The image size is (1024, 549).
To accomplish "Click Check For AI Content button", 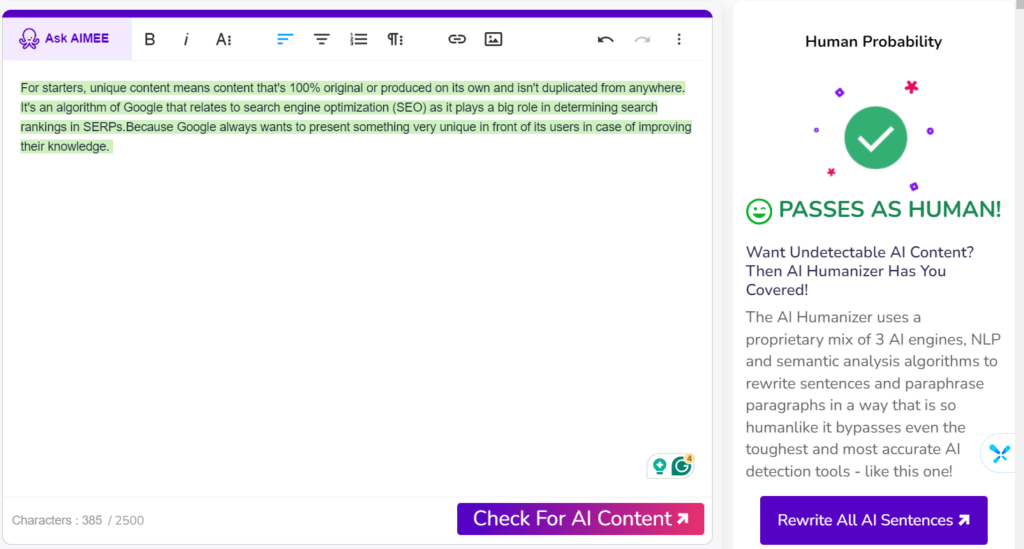I will (581, 519).
